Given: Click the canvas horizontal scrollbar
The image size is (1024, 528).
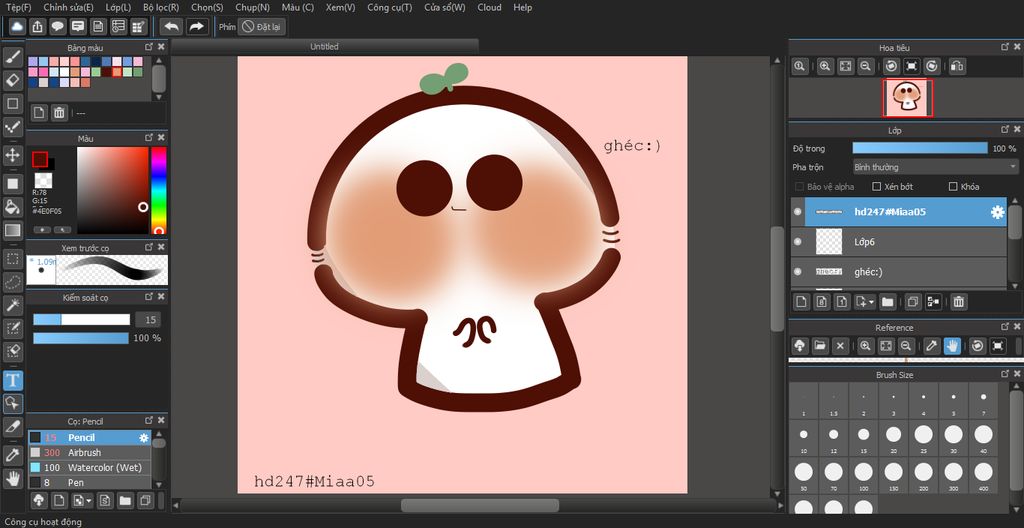Looking at the screenshot, I should [x=480, y=505].
